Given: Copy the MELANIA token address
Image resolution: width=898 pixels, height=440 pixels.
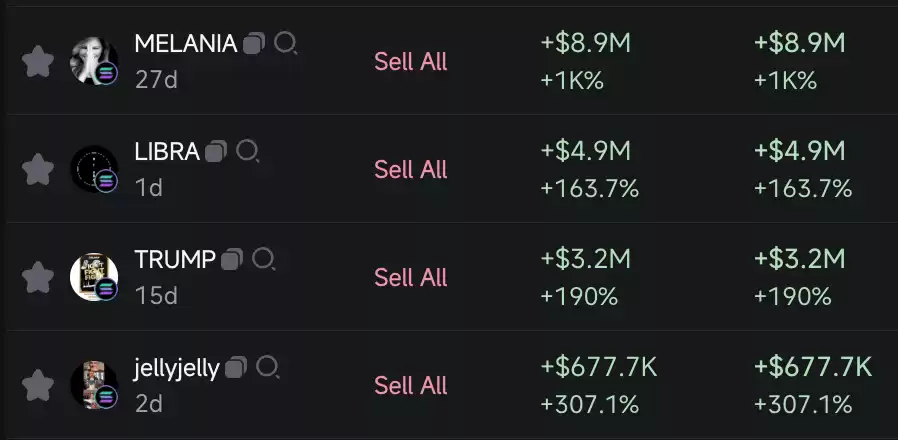Looking at the screenshot, I should coord(254,44).
